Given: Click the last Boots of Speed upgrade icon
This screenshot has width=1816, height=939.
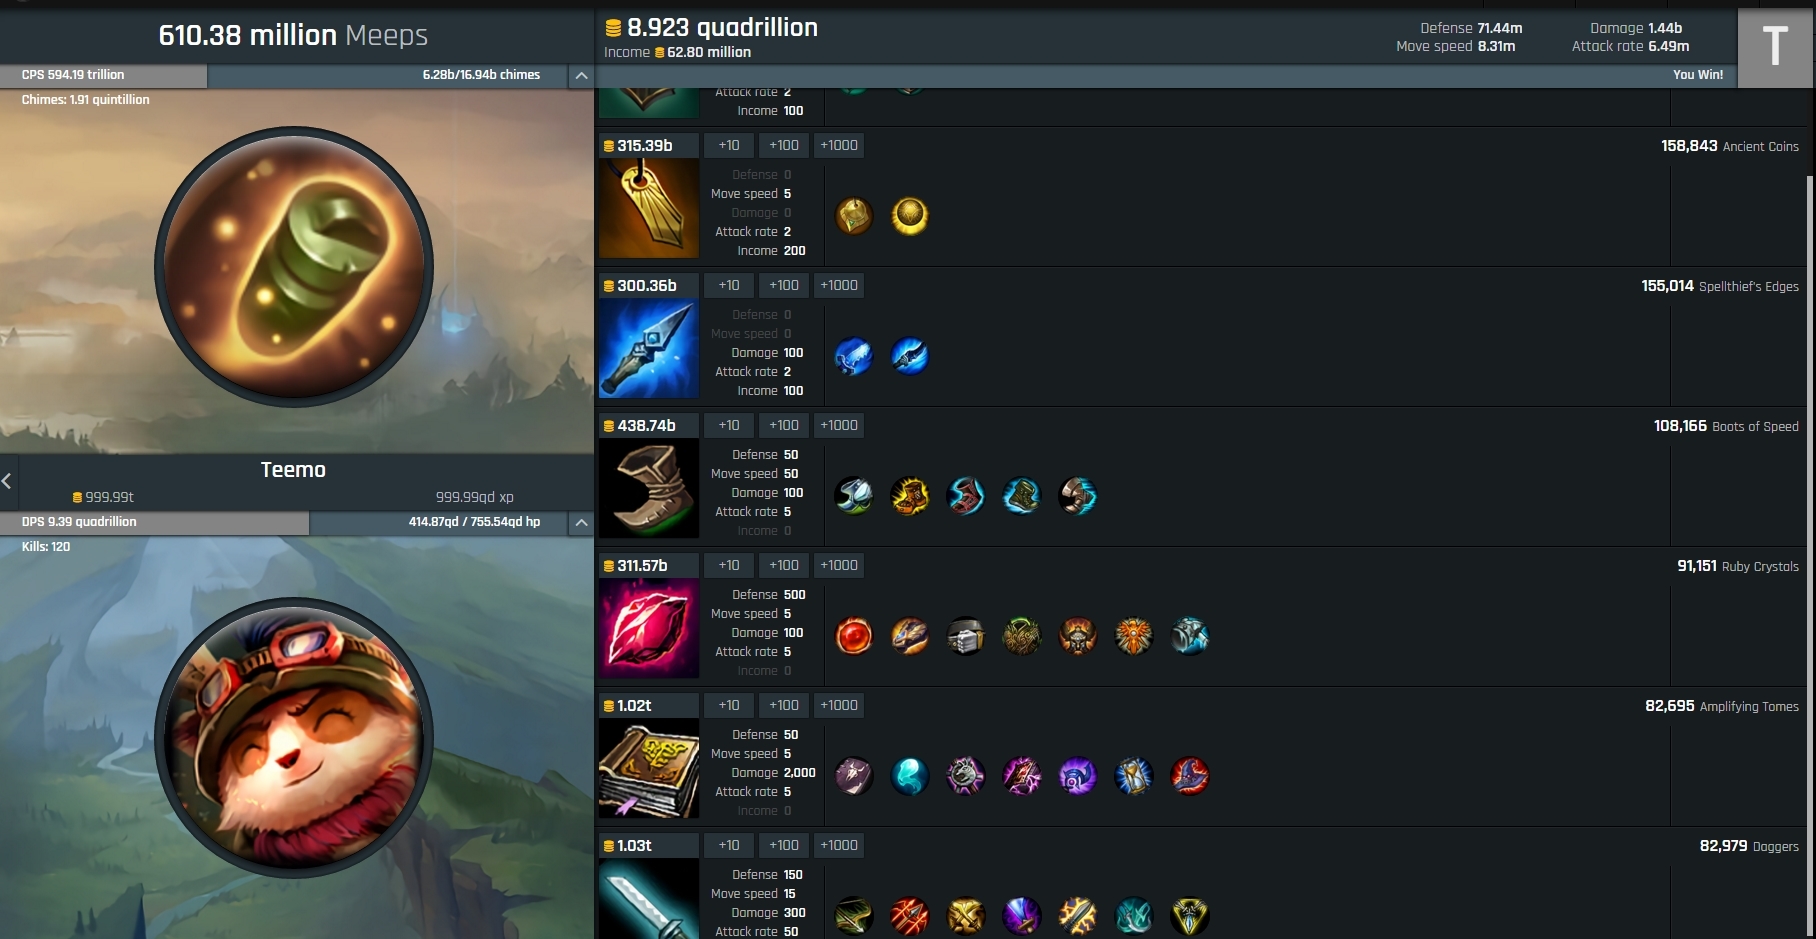Looking at the screenshot, I should tap(1078, 496).
